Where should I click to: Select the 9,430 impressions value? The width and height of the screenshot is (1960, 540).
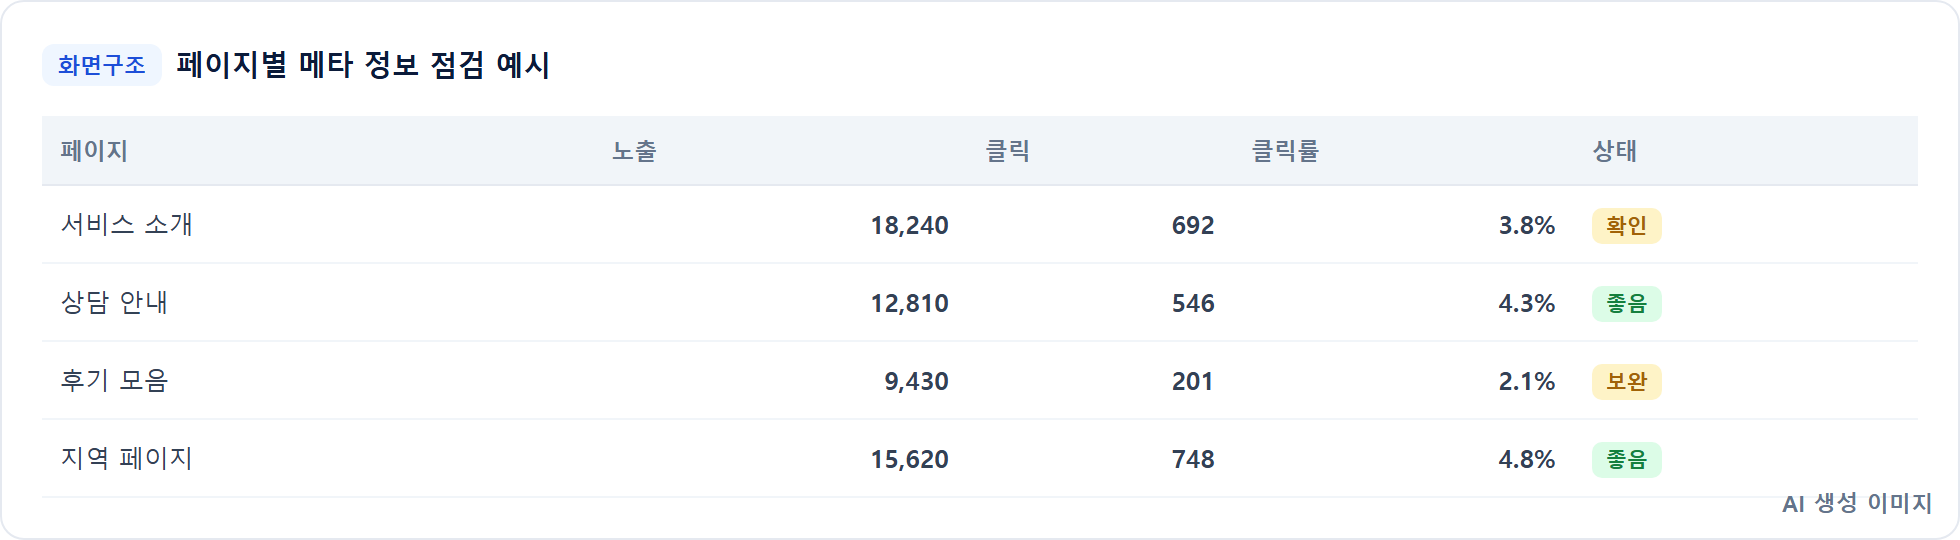[916, 382]
